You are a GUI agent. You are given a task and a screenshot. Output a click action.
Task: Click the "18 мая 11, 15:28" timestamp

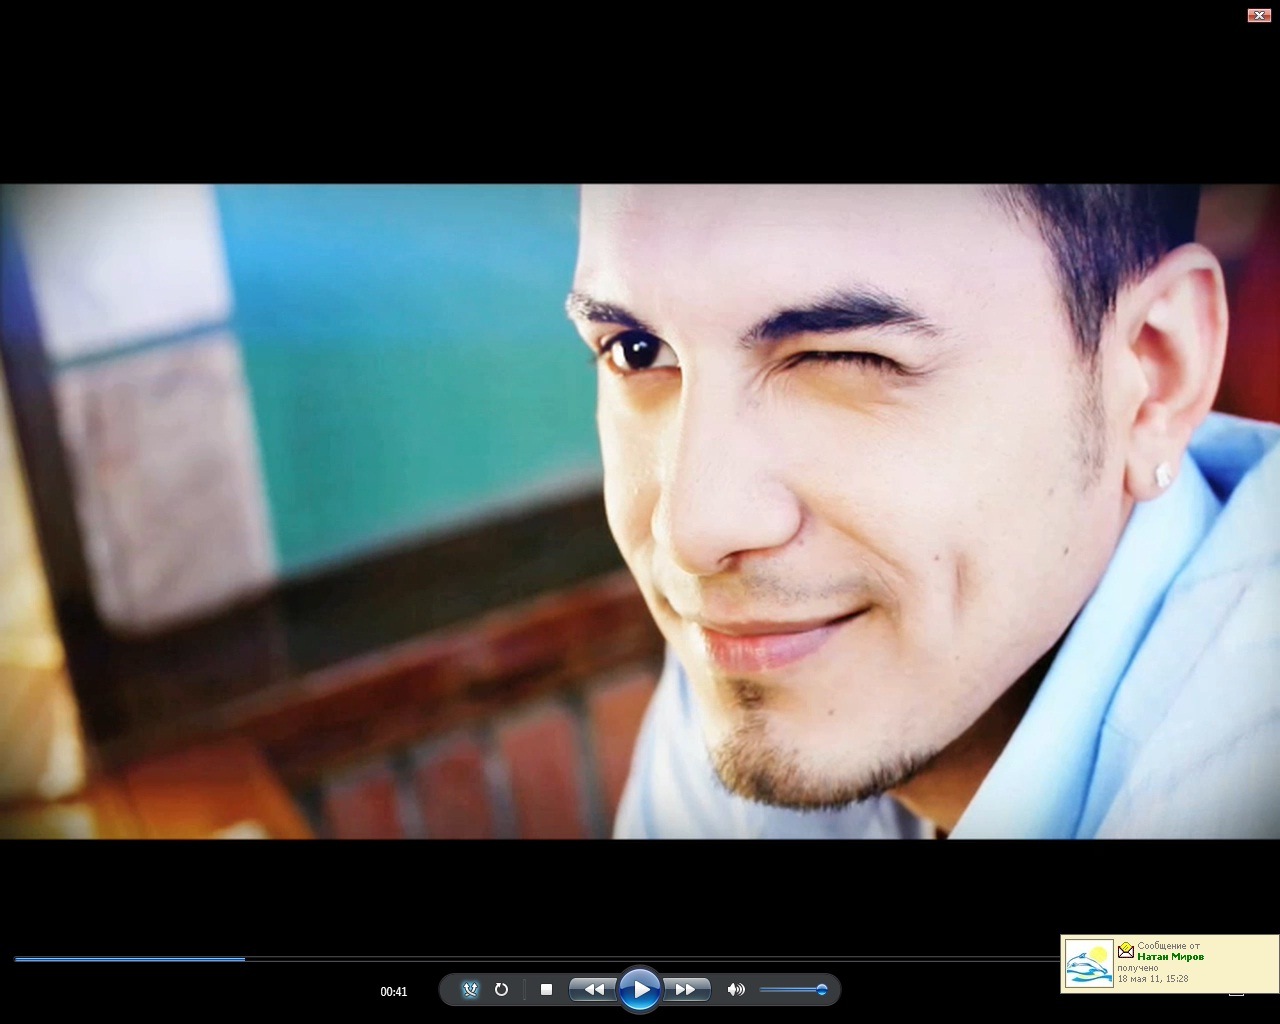click(x=1153, y=979)
